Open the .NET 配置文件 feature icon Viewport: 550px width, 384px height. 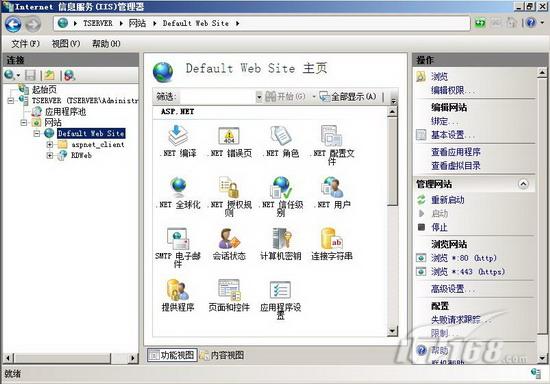pyautogui.click(x=332, y=136)
